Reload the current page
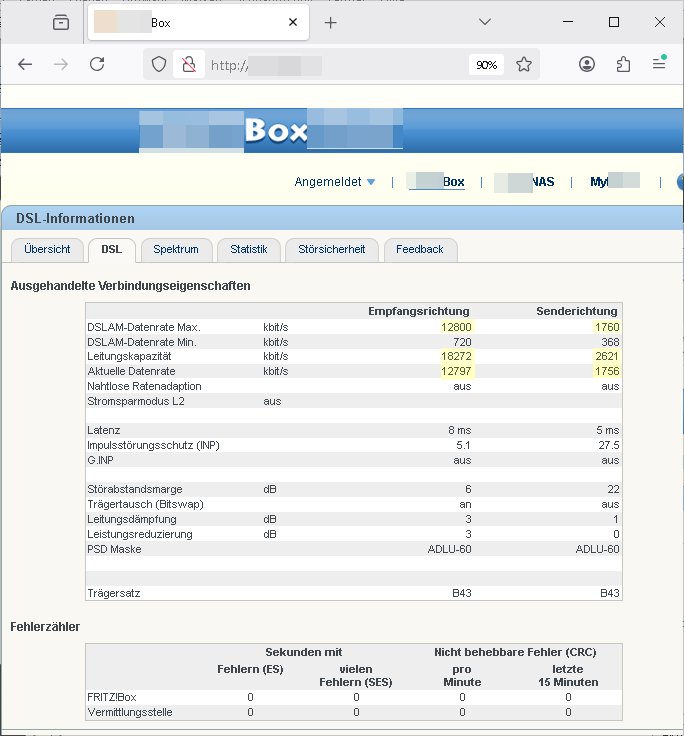The image size is (684, 736). [97, 64]
